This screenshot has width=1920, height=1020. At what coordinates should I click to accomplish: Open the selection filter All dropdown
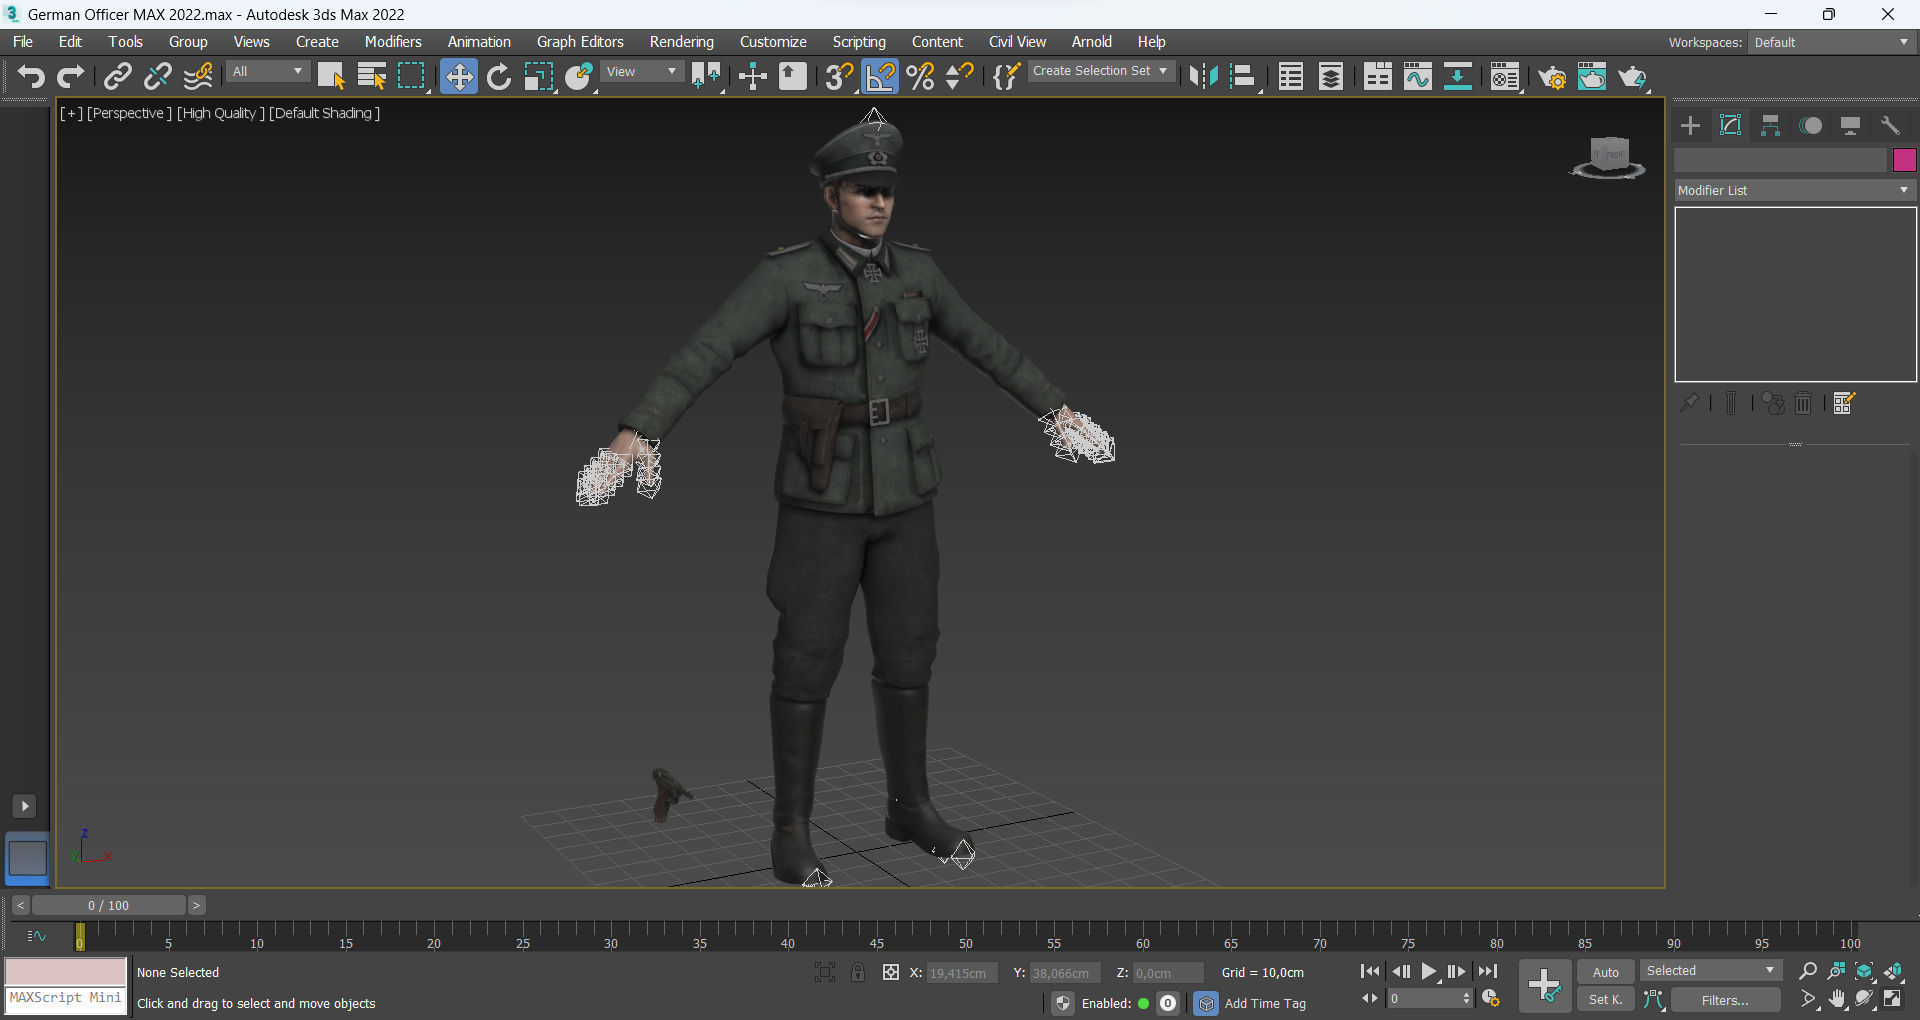pos(267,72)
